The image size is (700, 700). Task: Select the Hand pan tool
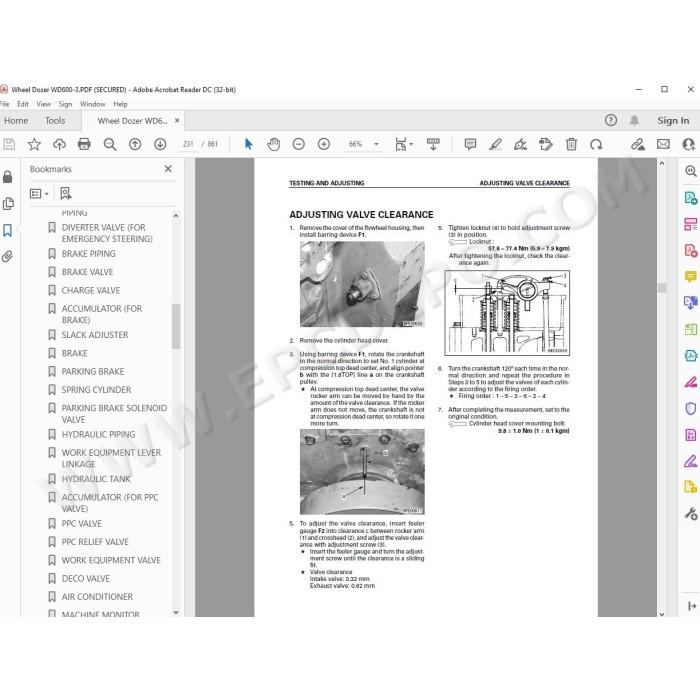point(273,144)
